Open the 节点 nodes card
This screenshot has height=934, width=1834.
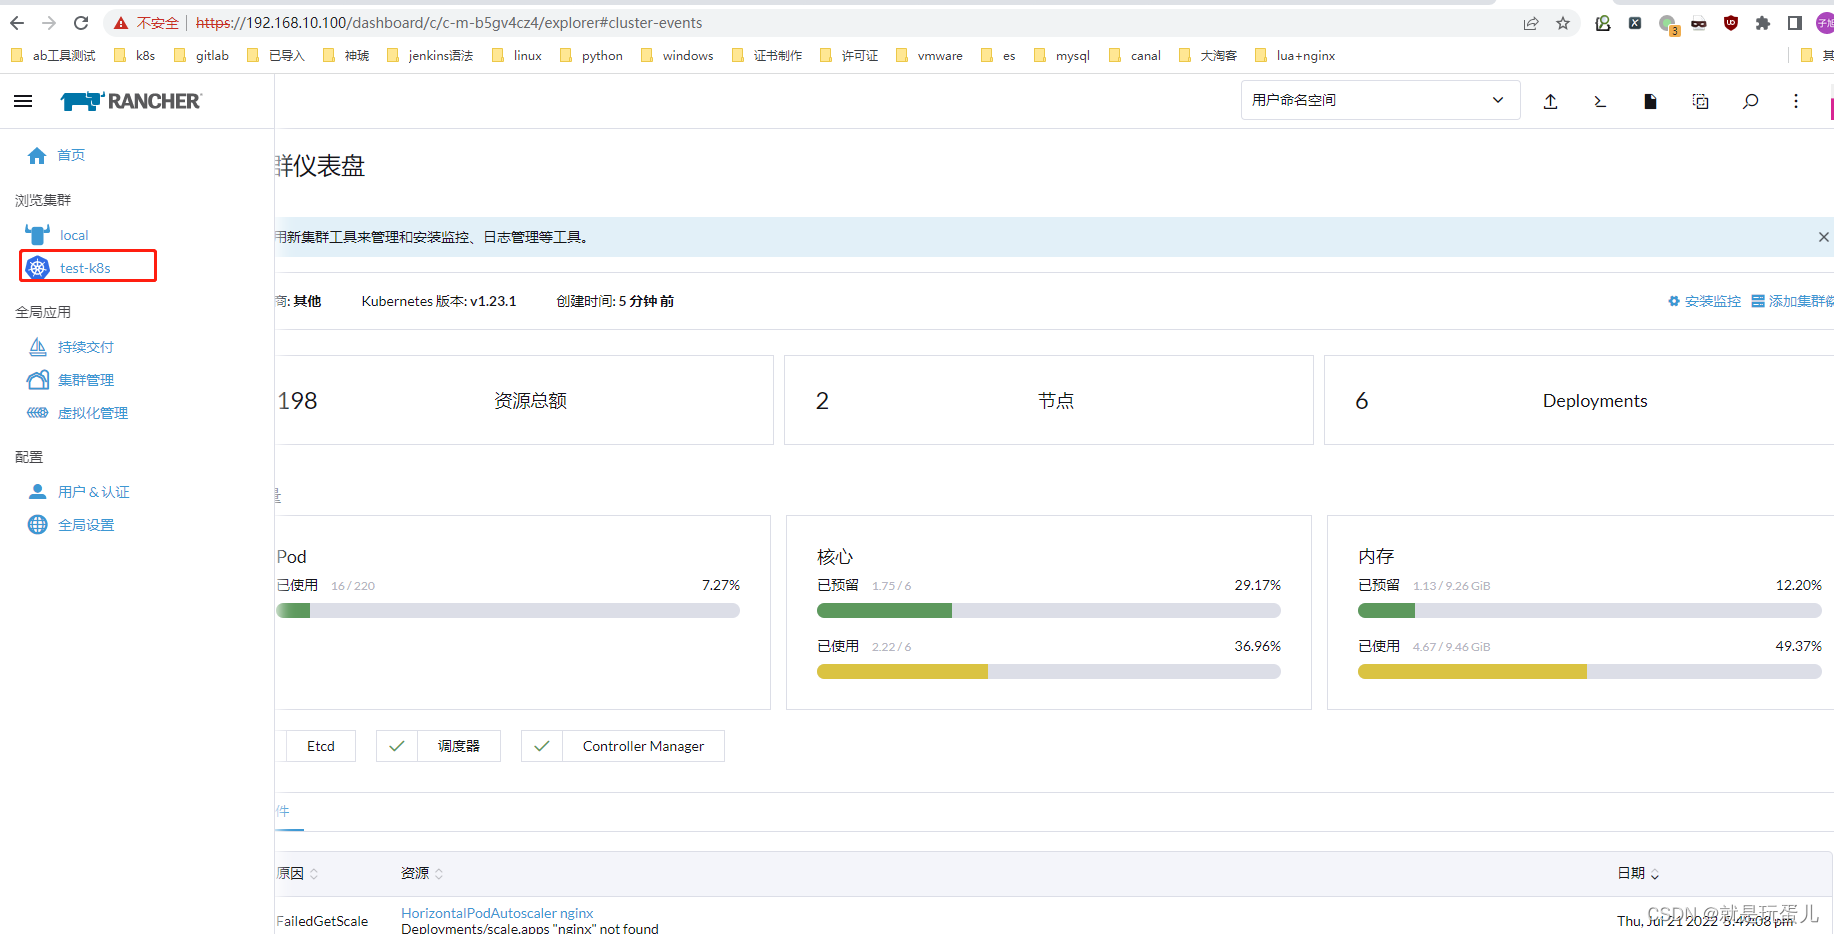coord(1048,400)
